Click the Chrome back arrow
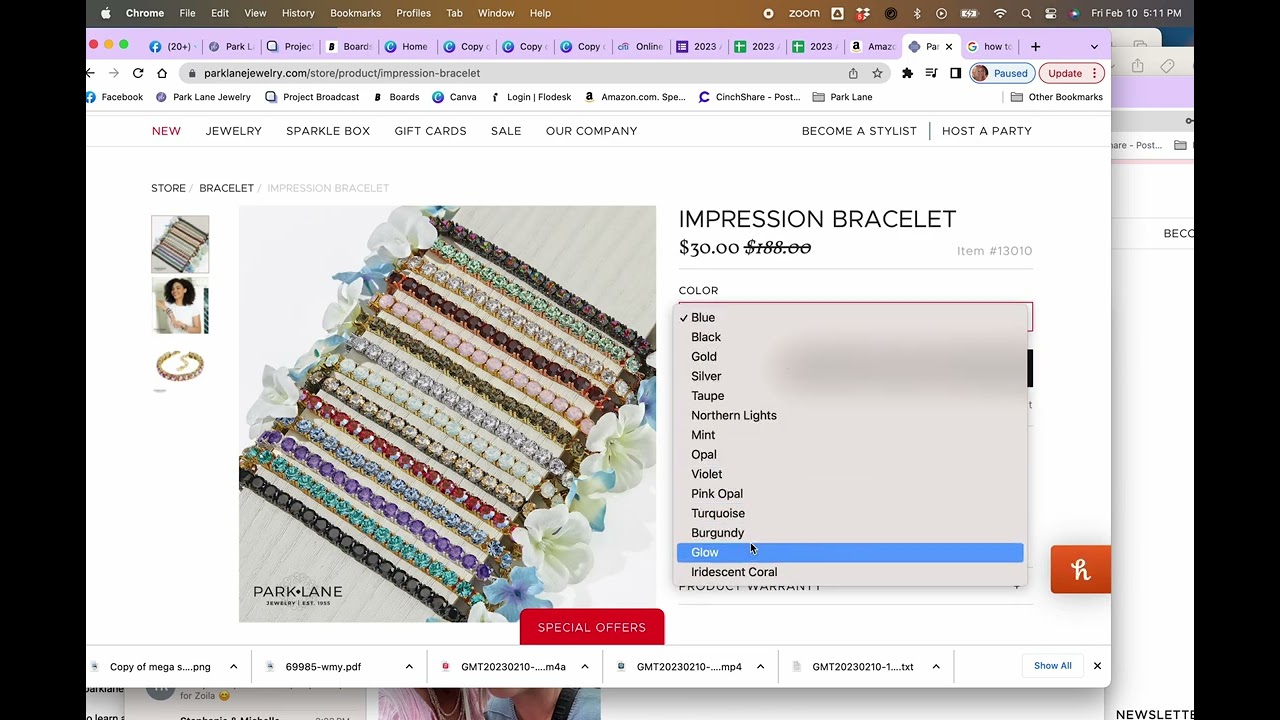Image resolution: width=1280 pixels, height=720 pixels. click(x=90, y=73)
